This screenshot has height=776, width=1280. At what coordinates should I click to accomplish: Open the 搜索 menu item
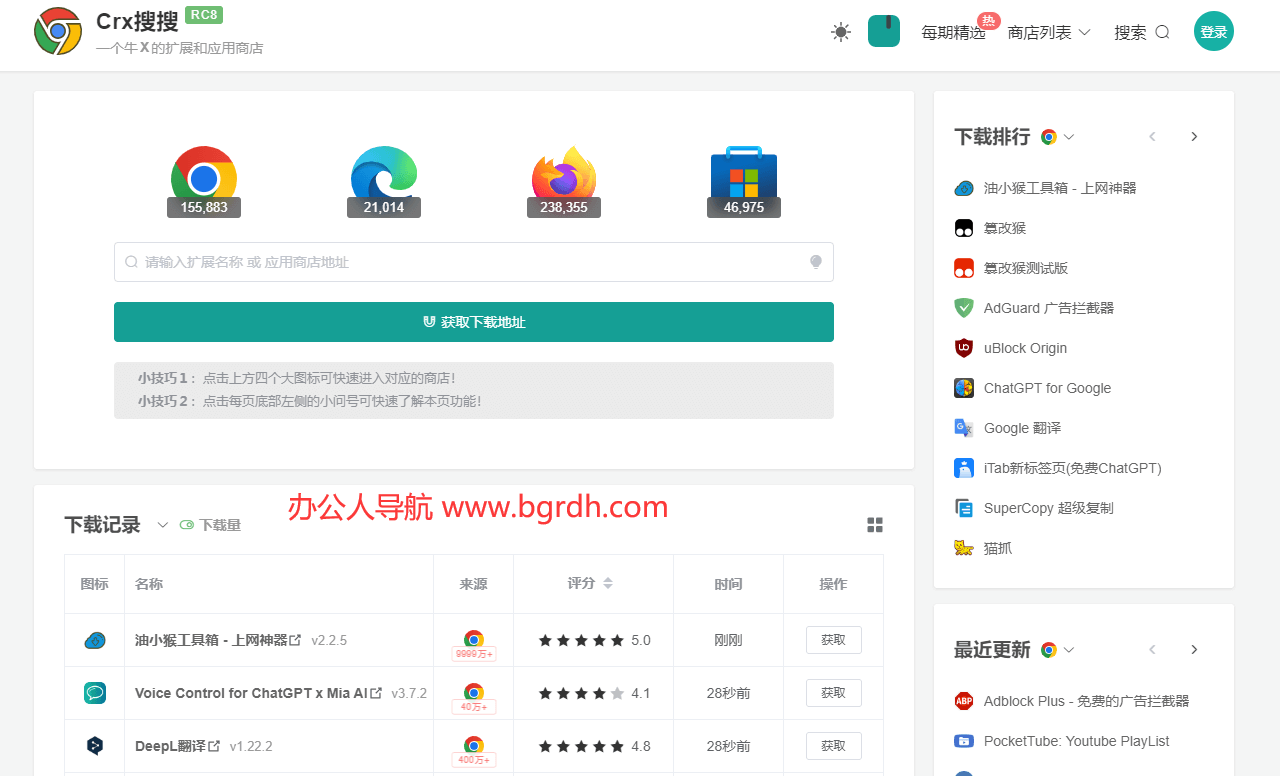tap(1142, 32)
